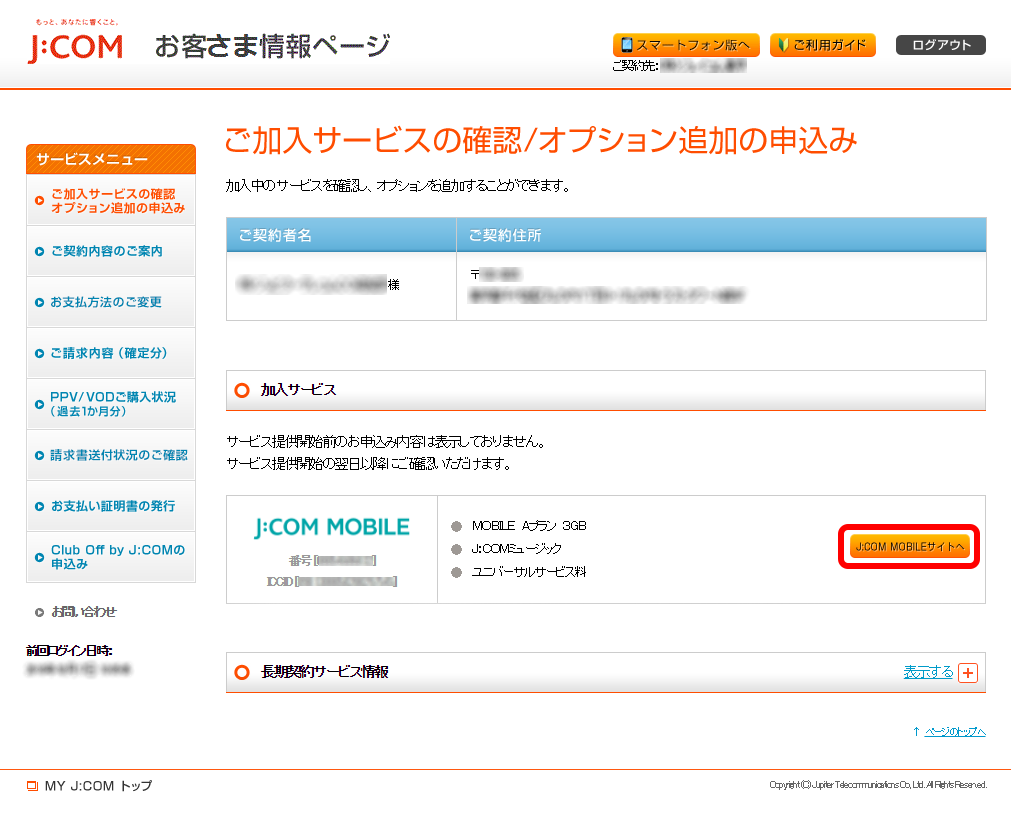Image resolution: width=1011 pixels, height=840 pixels.
Task: Open お支払い証明書の発行 menu item
Action: (x=111, y=506)
